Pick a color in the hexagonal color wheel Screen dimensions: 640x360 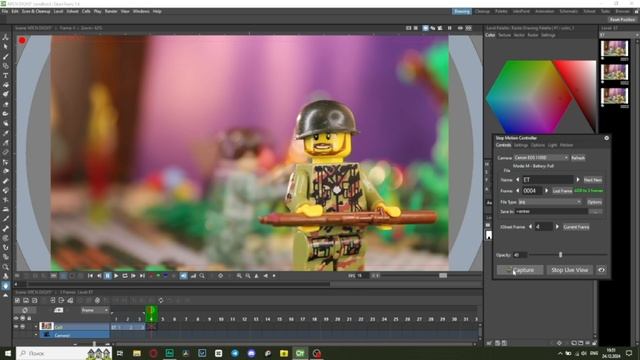[x=529, y=97]
